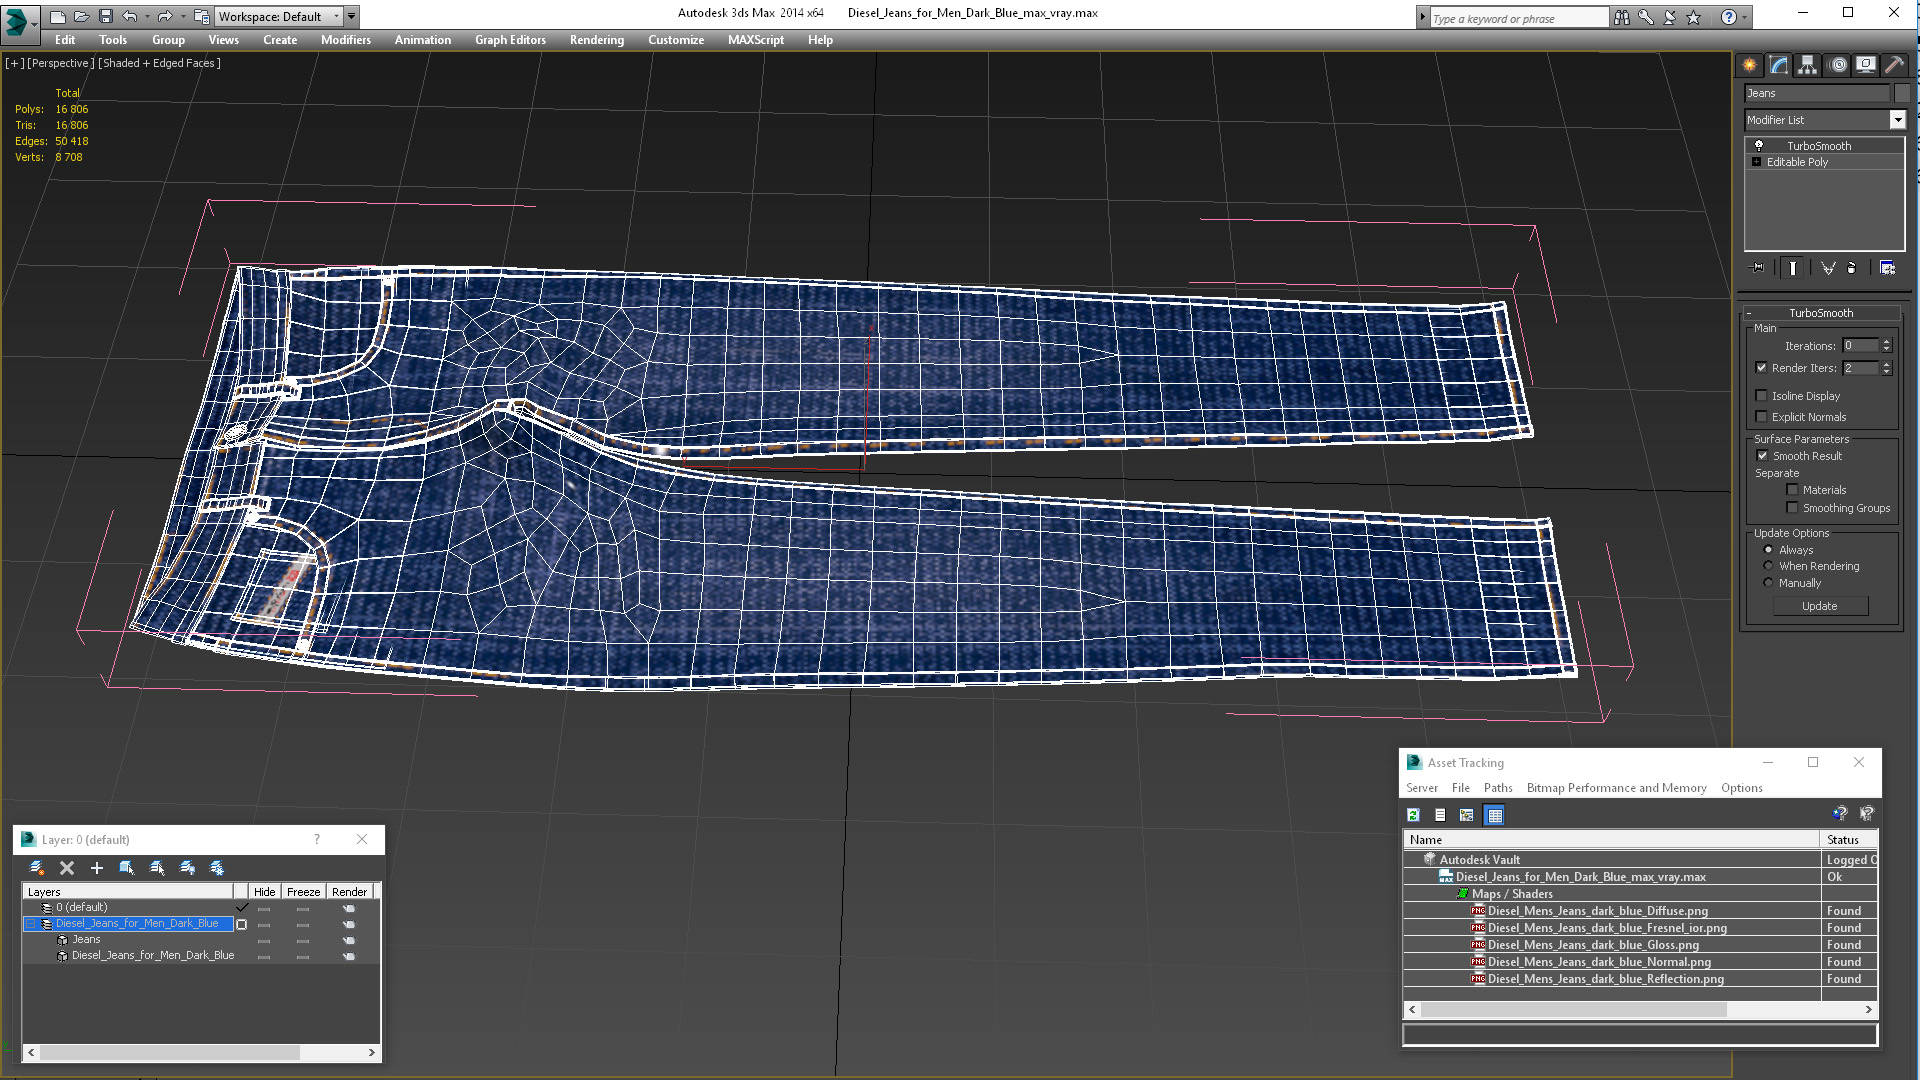Screen dimensions: 1920x1080
Task: Click the Iterations value field
Action: pos(1860,346)
